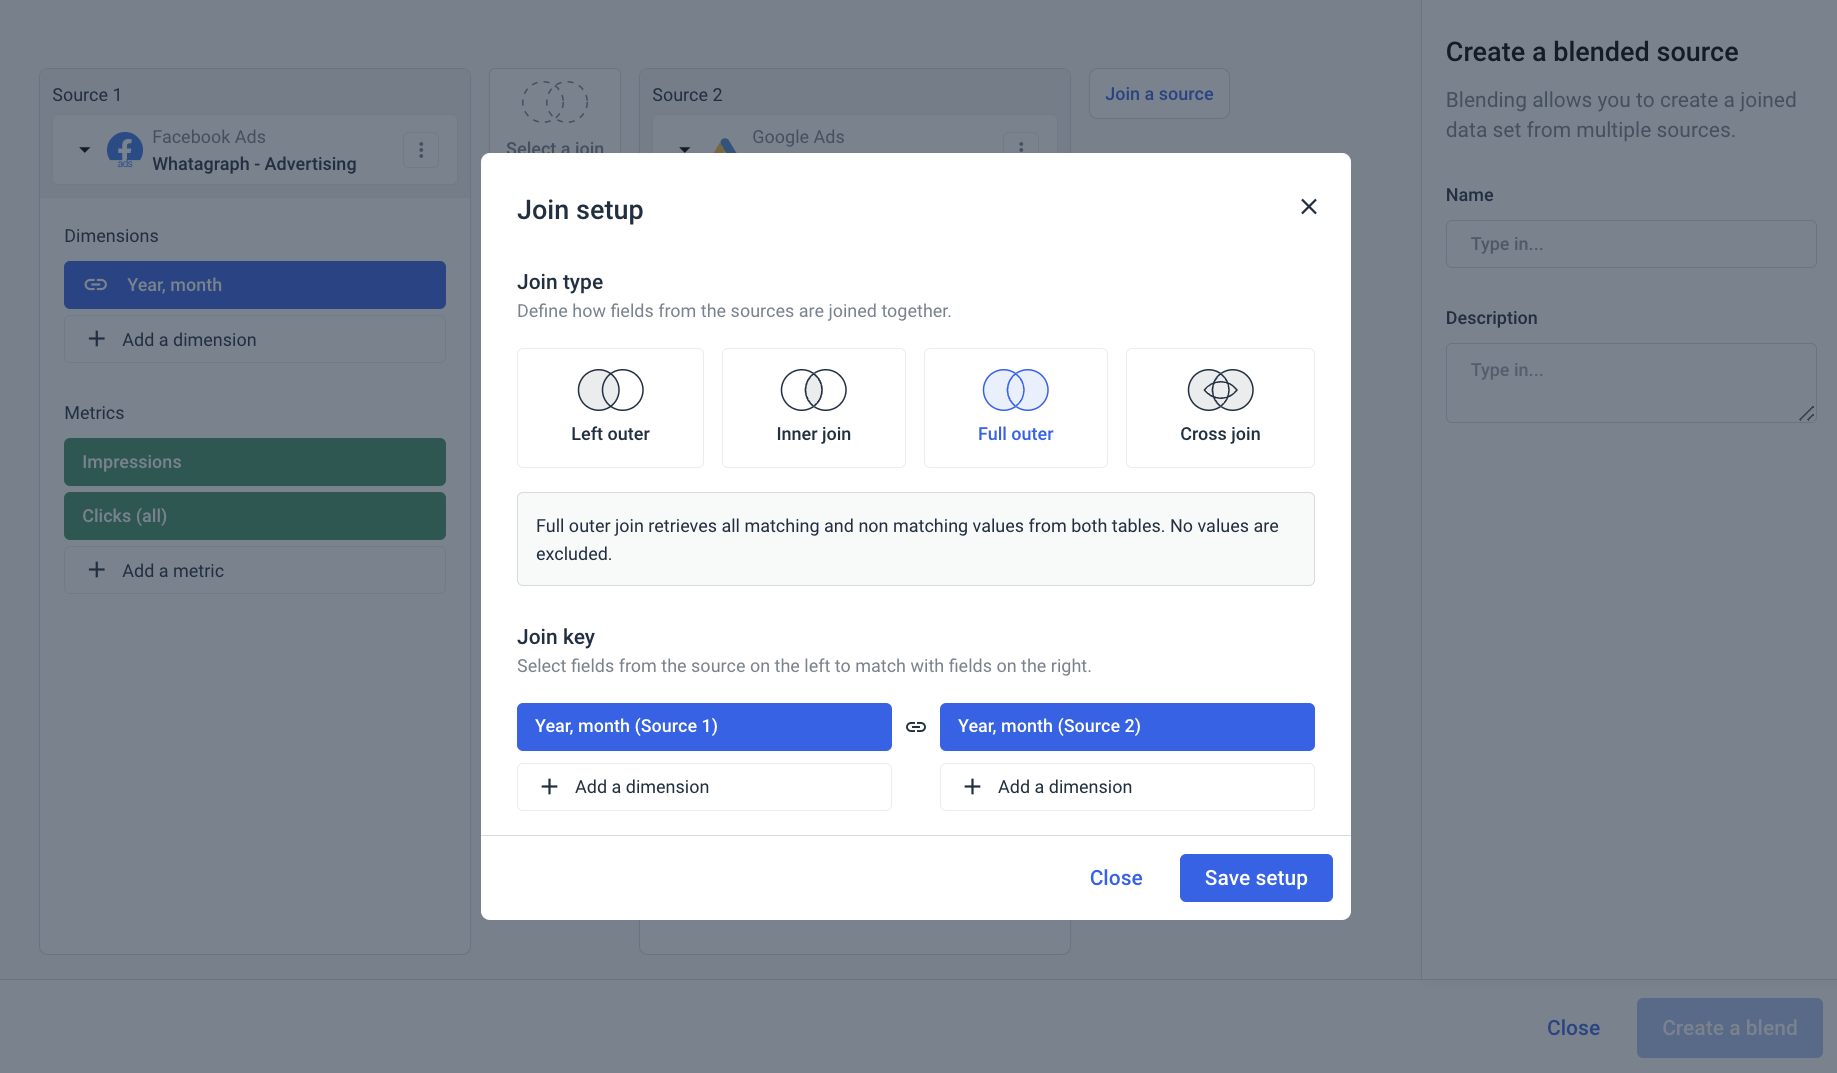The image size is (1837, 1073).
Task: Close the Join setup dialog with X
Action: [1308, 207]
